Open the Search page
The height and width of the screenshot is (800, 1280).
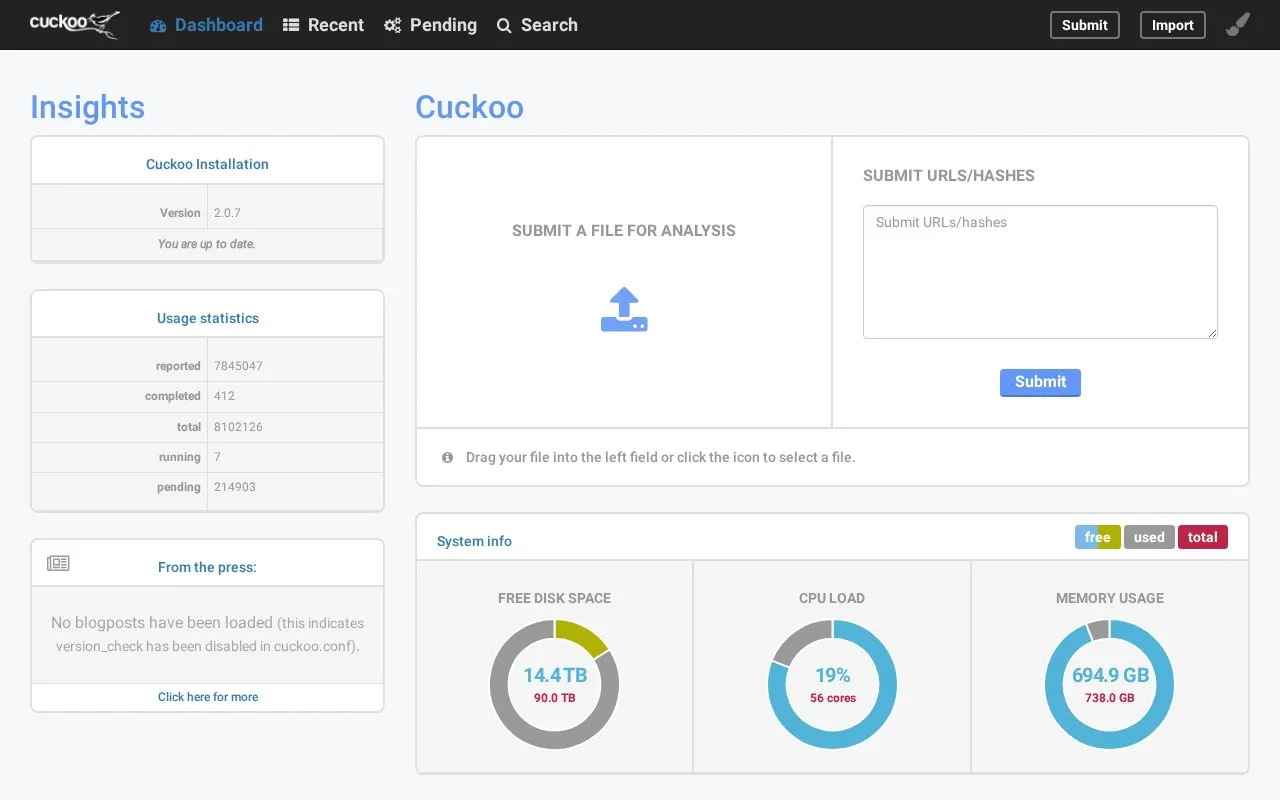click(537, 25)
